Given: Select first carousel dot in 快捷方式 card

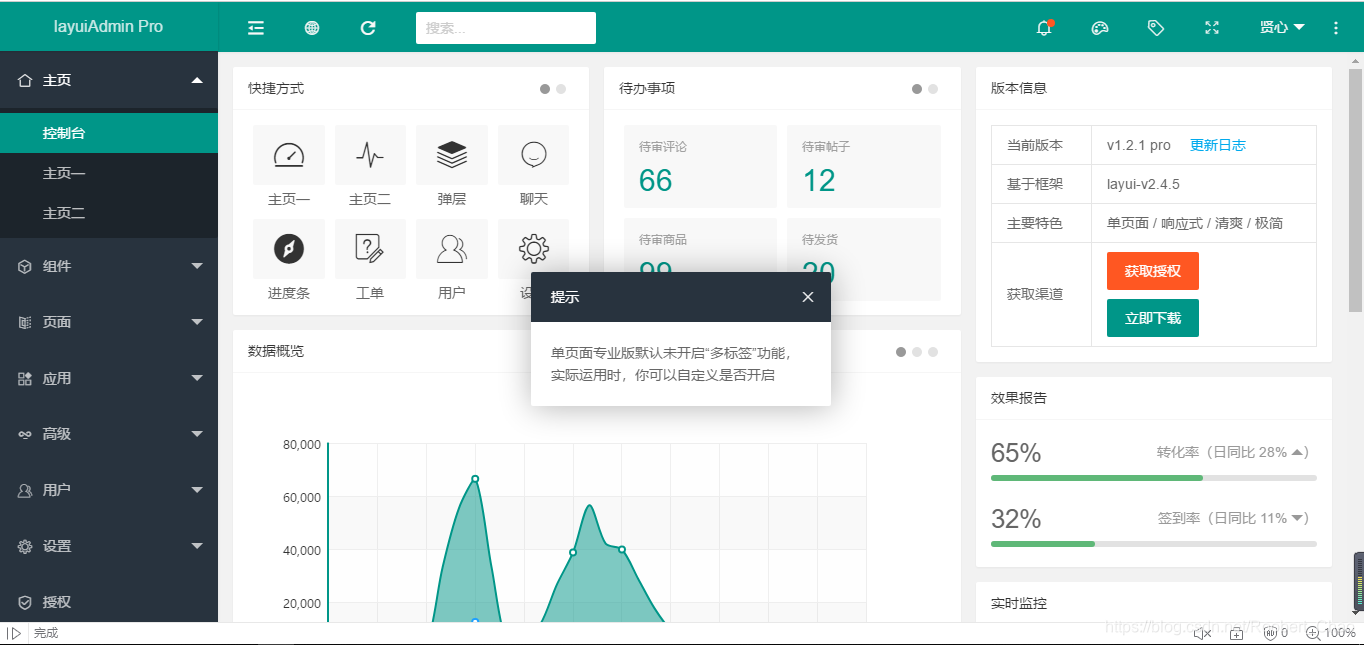Looking at the screenshot, I should click(x=545, y=89).
